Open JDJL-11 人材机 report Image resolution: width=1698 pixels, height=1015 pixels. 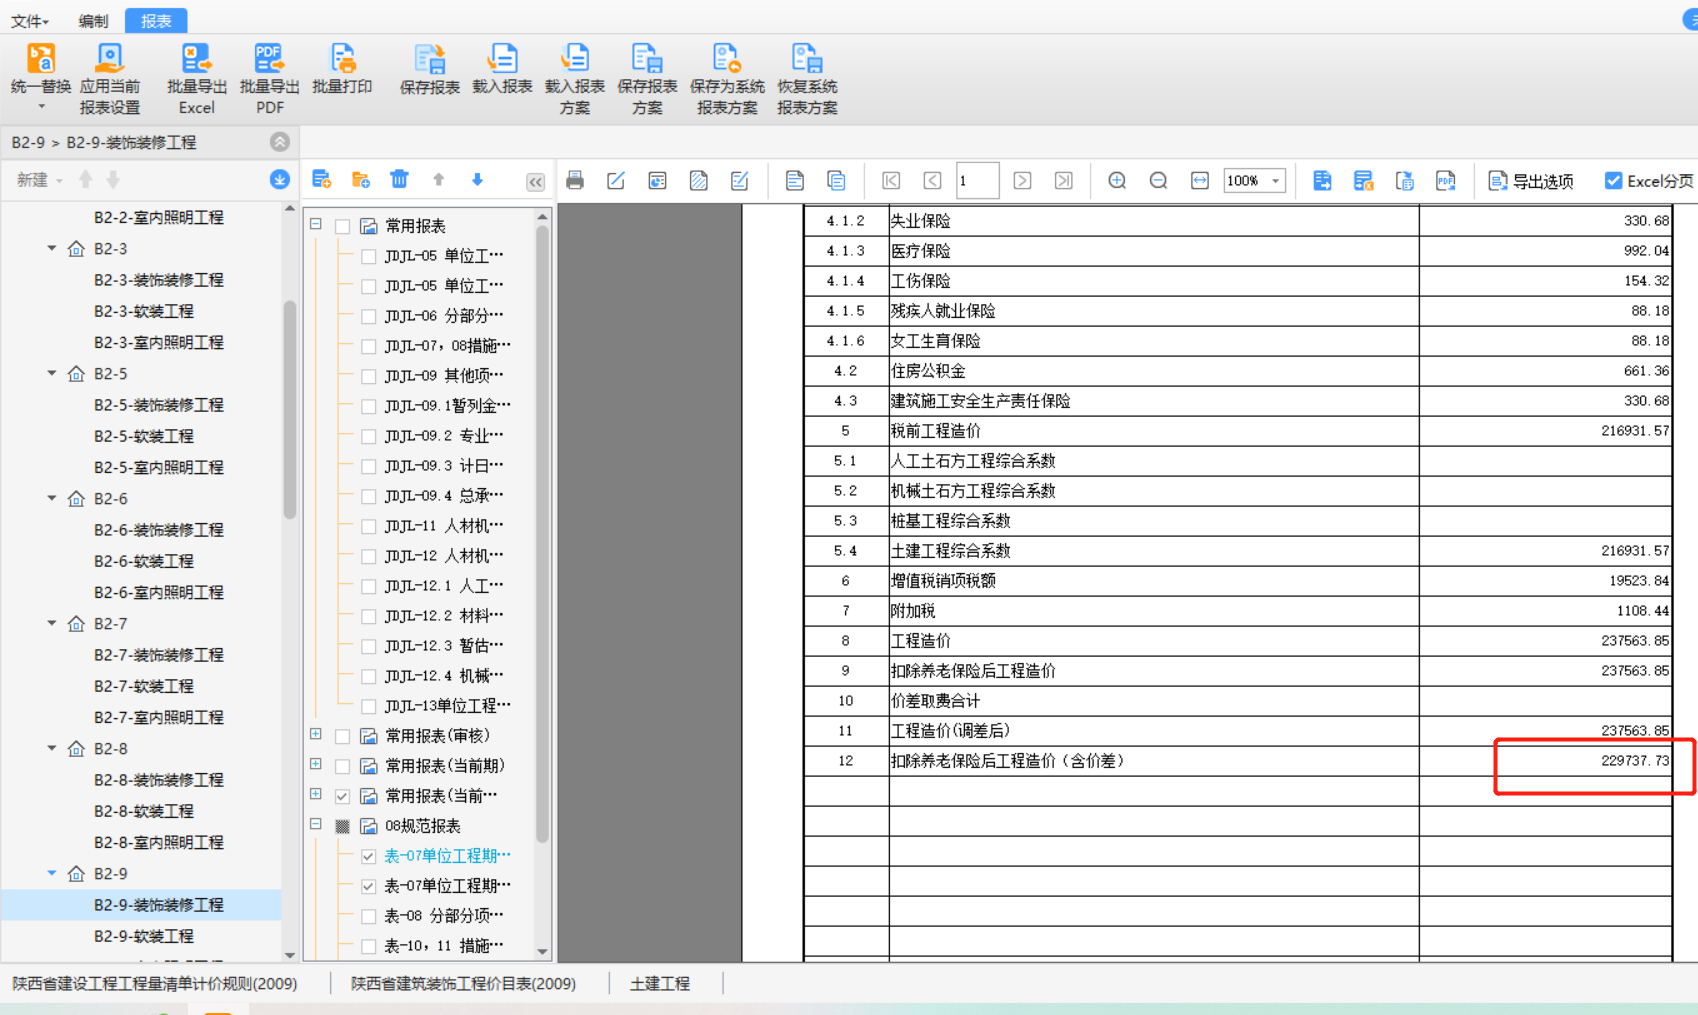click(443, 526)
